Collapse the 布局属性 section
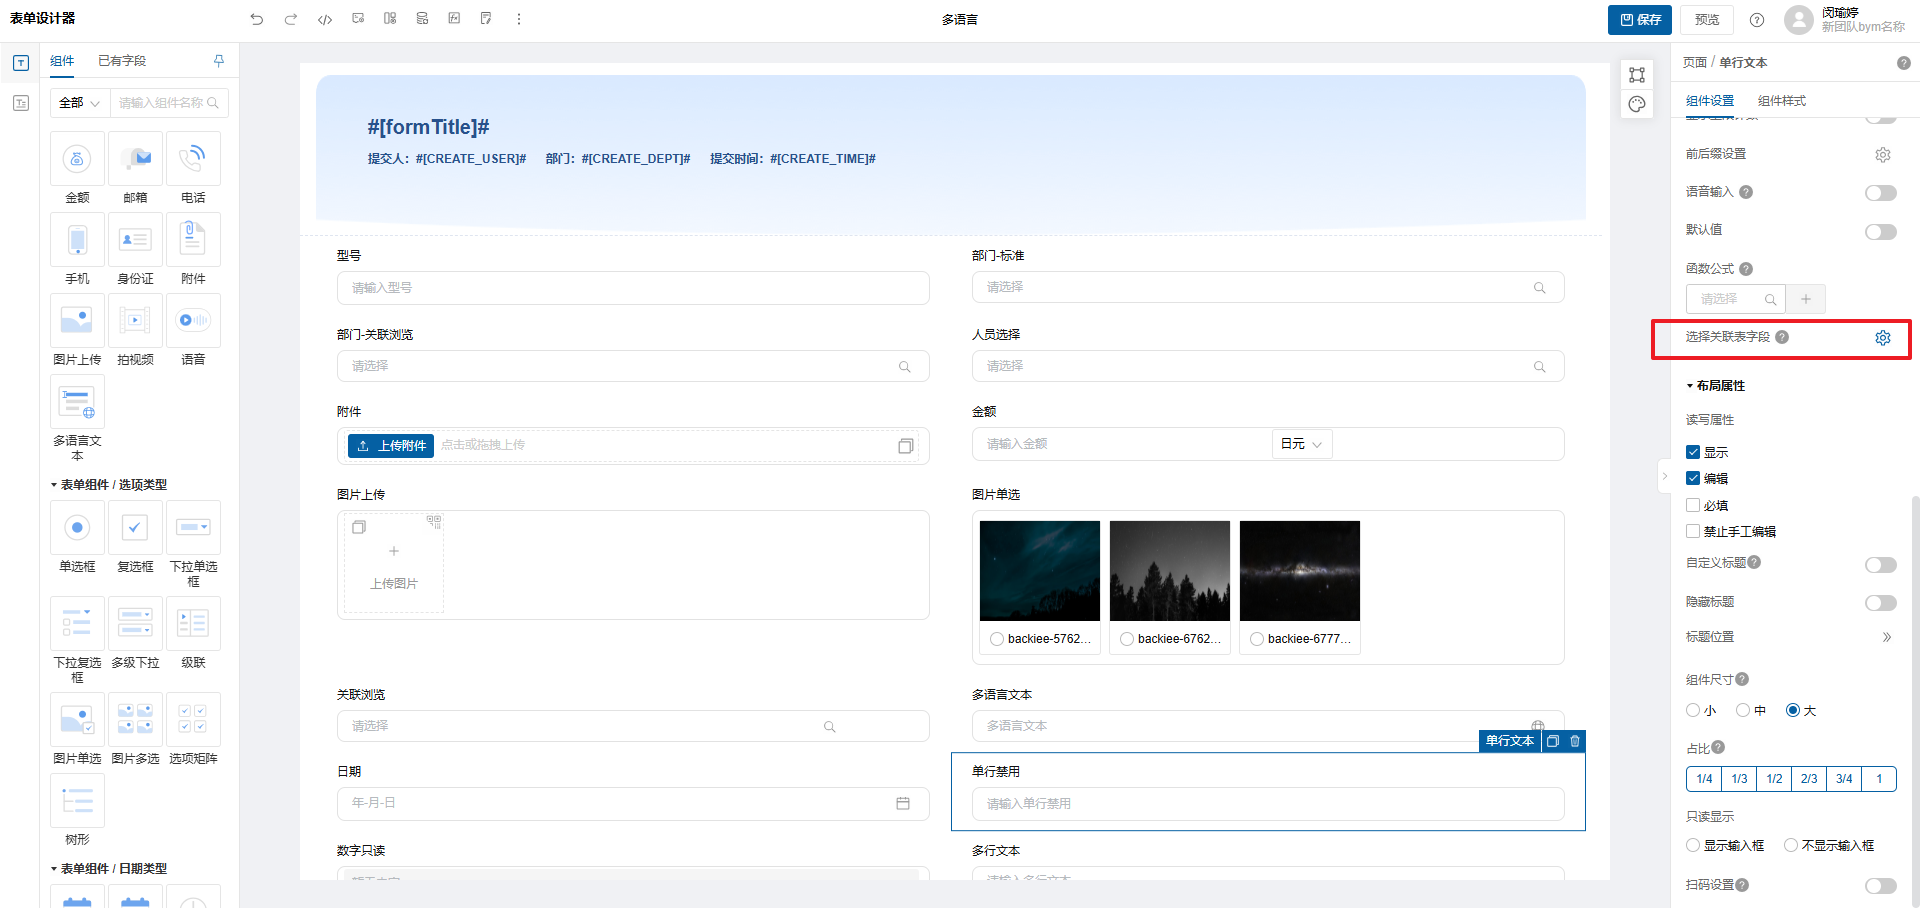1920x908 pixels. (1716, 386)
